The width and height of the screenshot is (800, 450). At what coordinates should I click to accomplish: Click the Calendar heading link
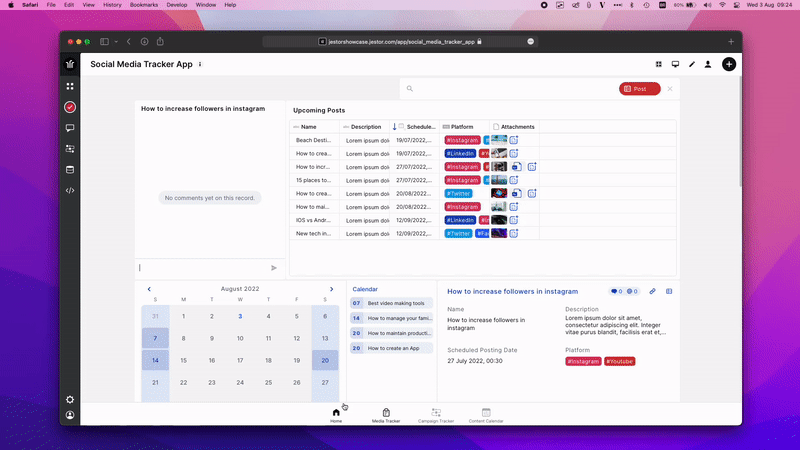[x=365, y=289]
